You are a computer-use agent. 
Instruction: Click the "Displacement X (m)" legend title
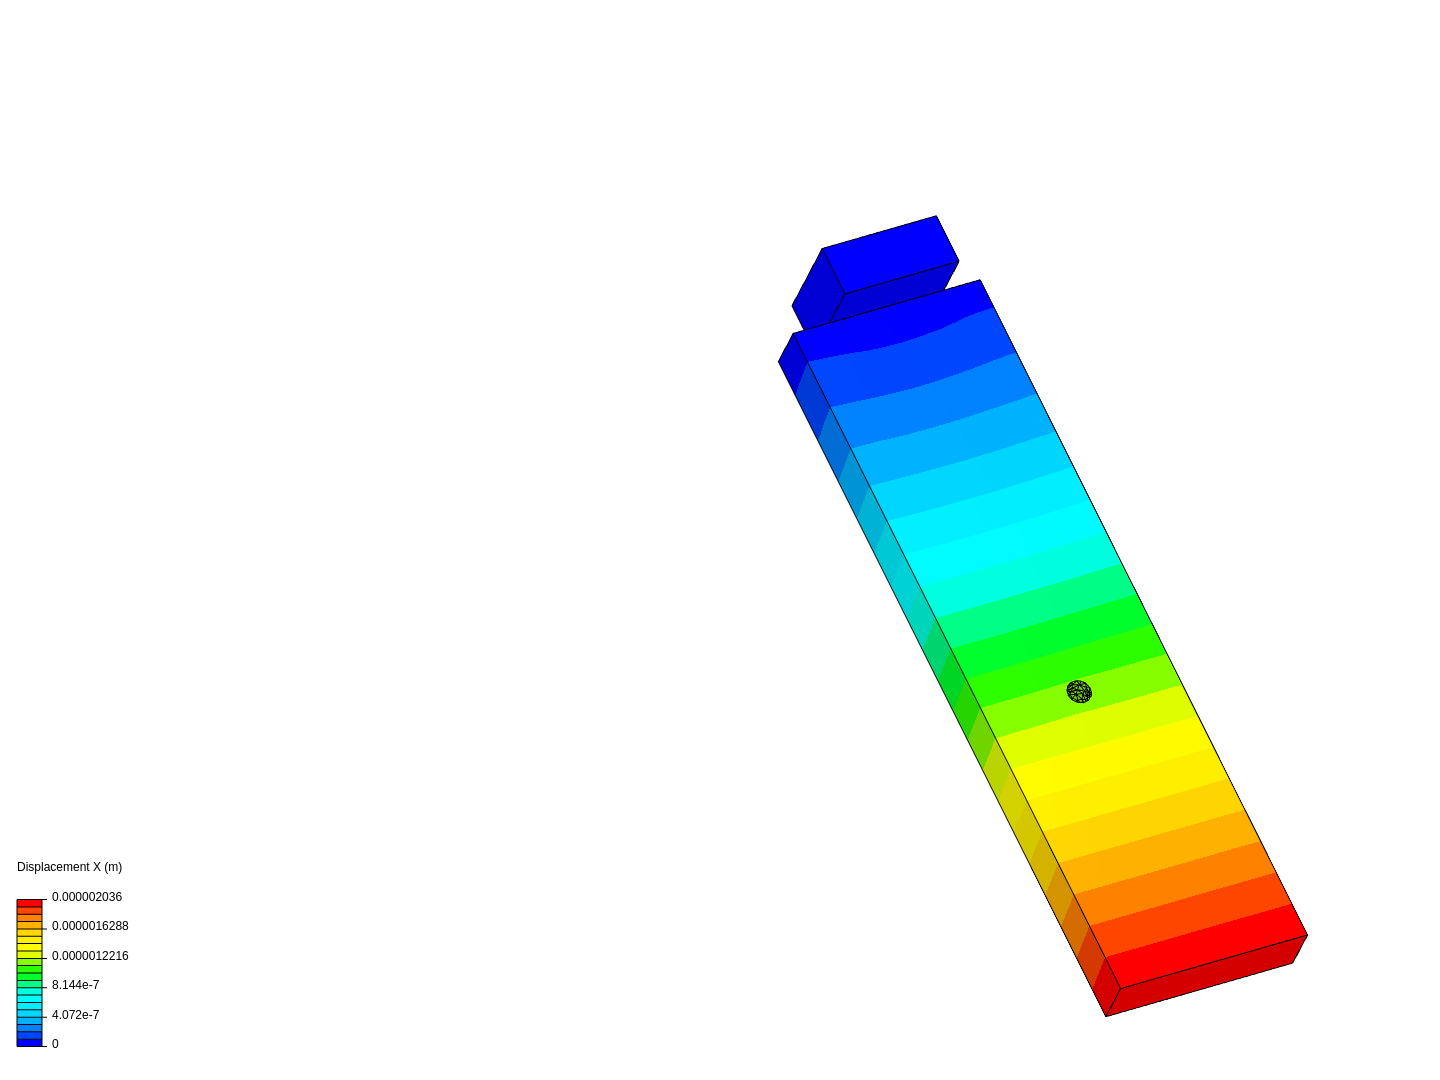pyautogui.click(x=69, y=867)
